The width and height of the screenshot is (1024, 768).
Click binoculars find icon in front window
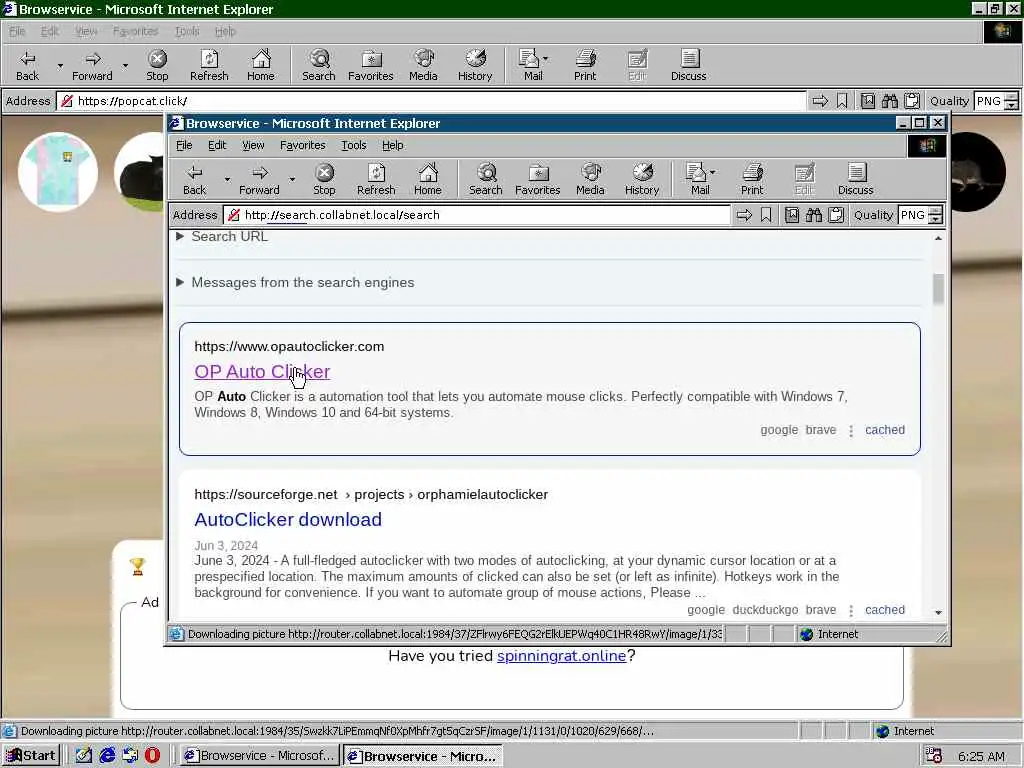[x=814, y=215]
